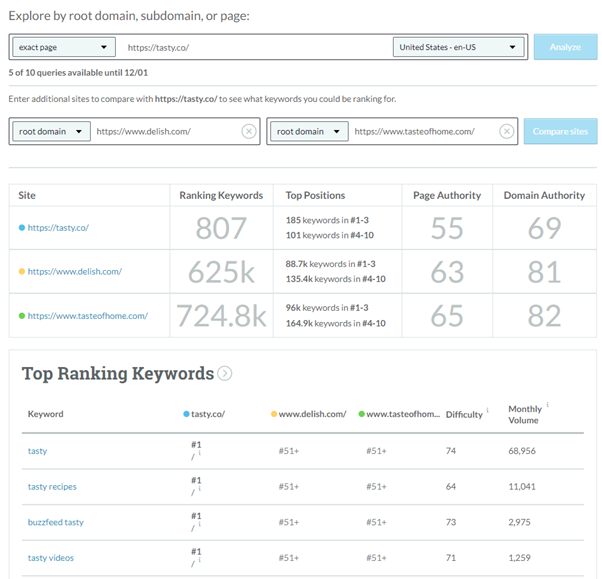This screenshot has height=579, width=602.
Task: Open https://www.delish.com/ link in Site table
Action: click(x=74, y=271)
